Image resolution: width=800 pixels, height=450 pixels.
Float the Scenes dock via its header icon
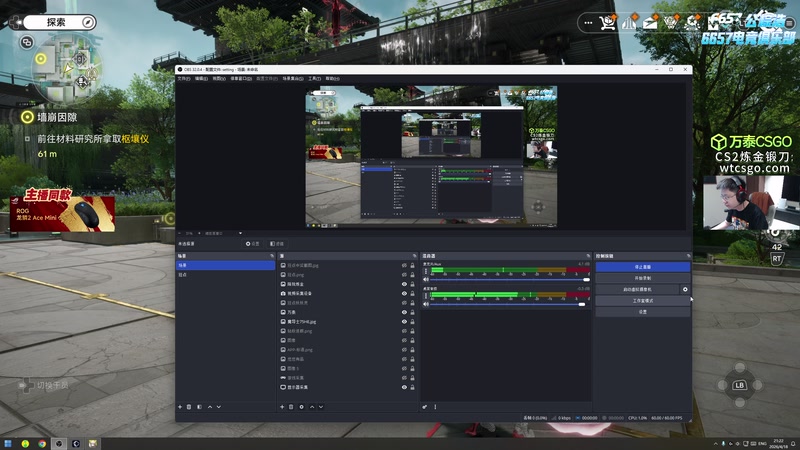[x=272, y=256]
